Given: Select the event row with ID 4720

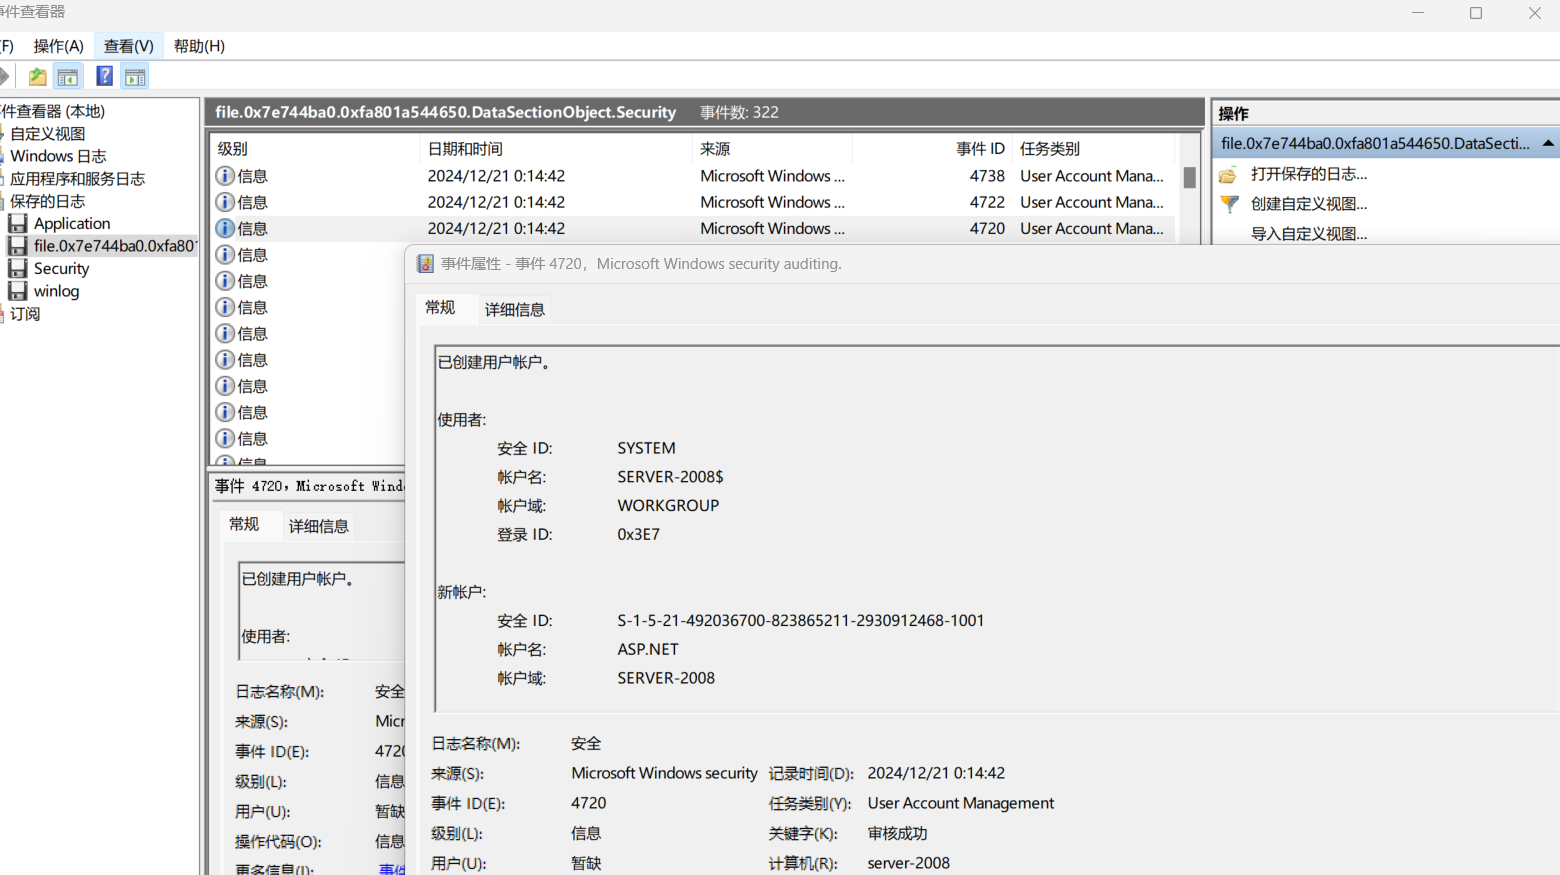Looking at the screenshot, I should (692, 228).
